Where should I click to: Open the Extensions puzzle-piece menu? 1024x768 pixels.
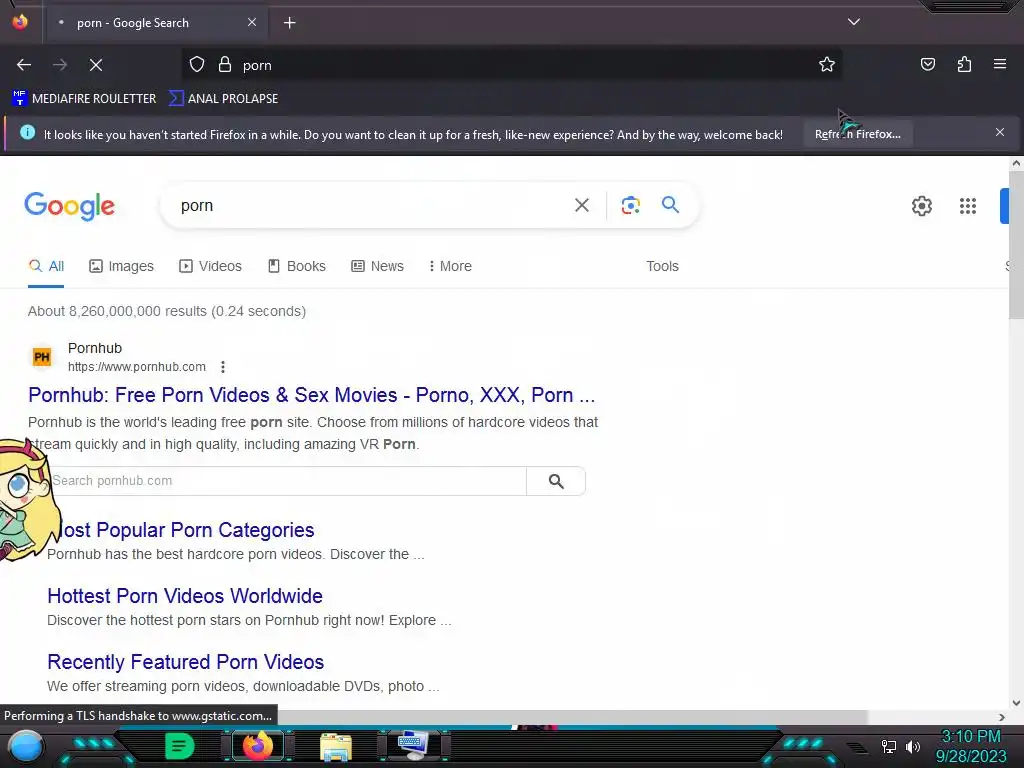click(964, 64)
